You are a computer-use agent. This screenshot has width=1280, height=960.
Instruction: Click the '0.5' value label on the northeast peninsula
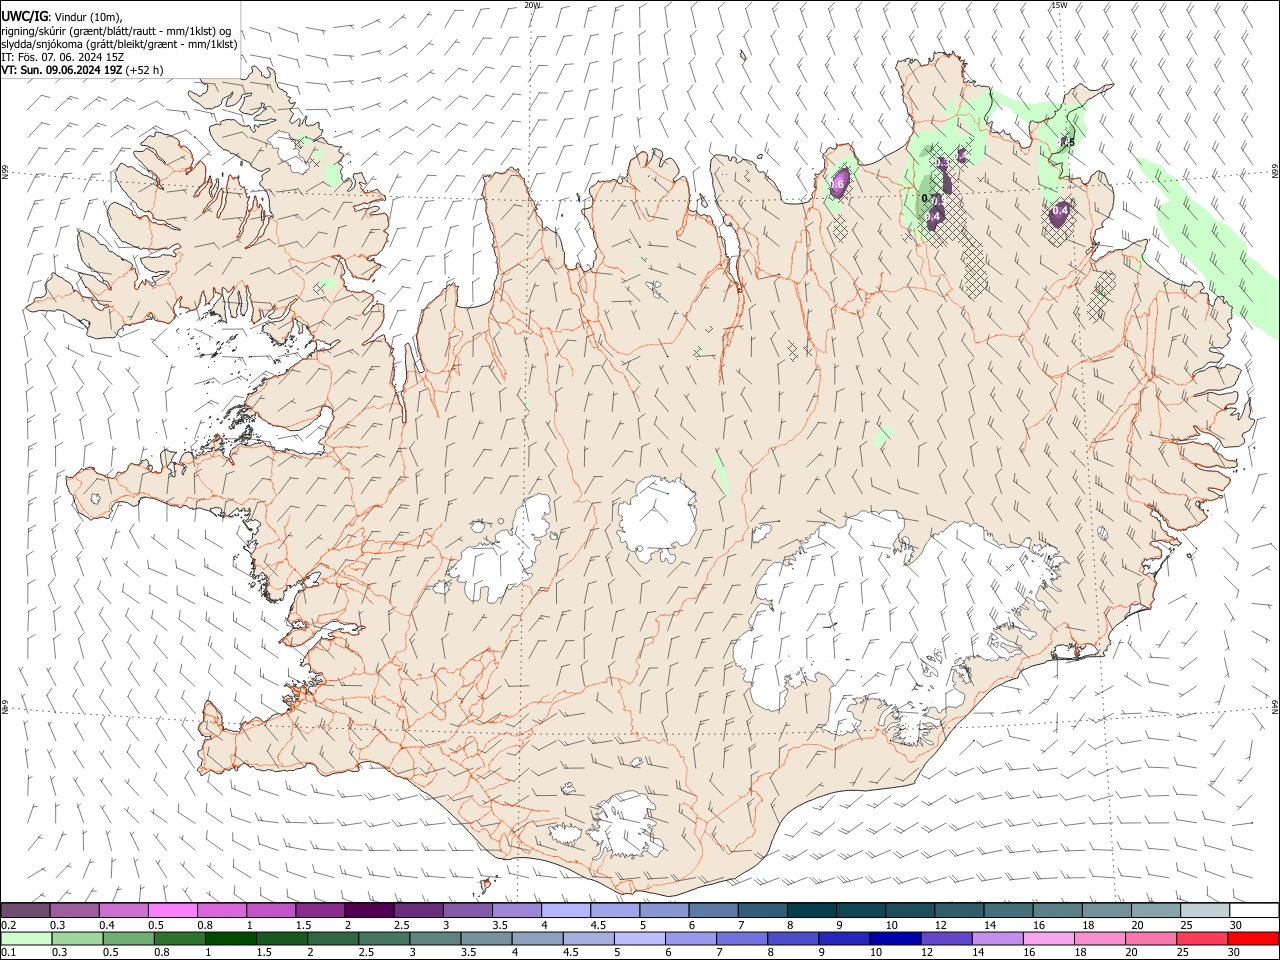(x=1067, y=142)
